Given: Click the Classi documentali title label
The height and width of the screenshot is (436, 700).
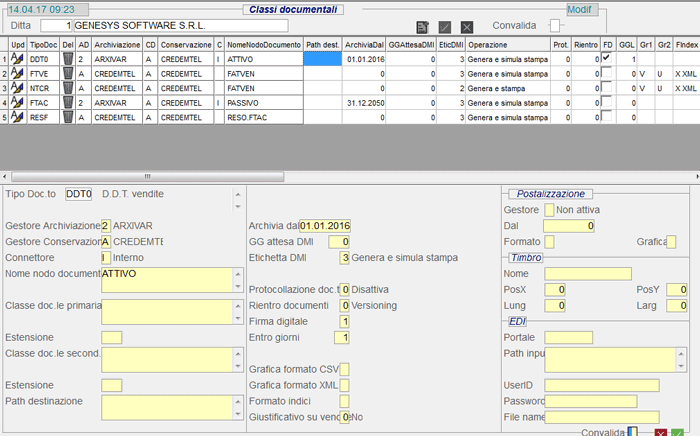Looking at the screenshot, I should click(x=293, y=9).
